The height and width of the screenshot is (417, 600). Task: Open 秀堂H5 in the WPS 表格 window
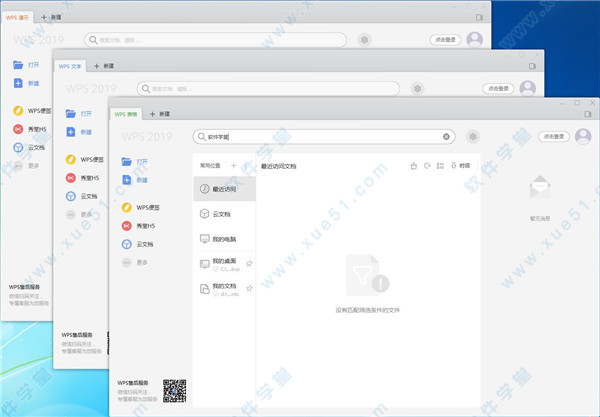click(138, 226)
